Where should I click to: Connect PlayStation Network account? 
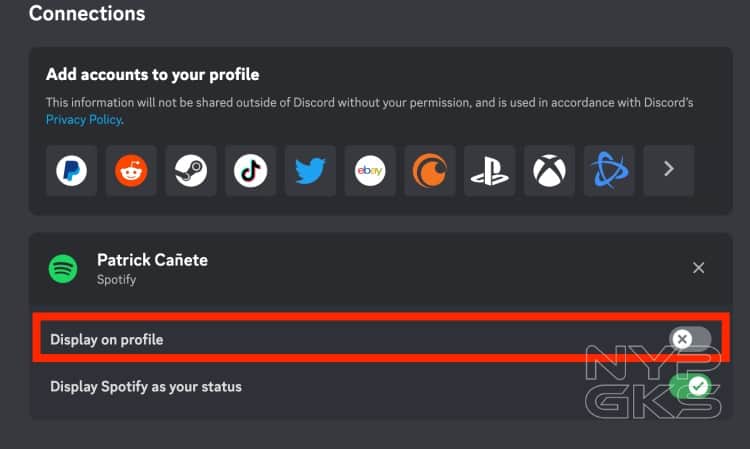tap(490, 171)
